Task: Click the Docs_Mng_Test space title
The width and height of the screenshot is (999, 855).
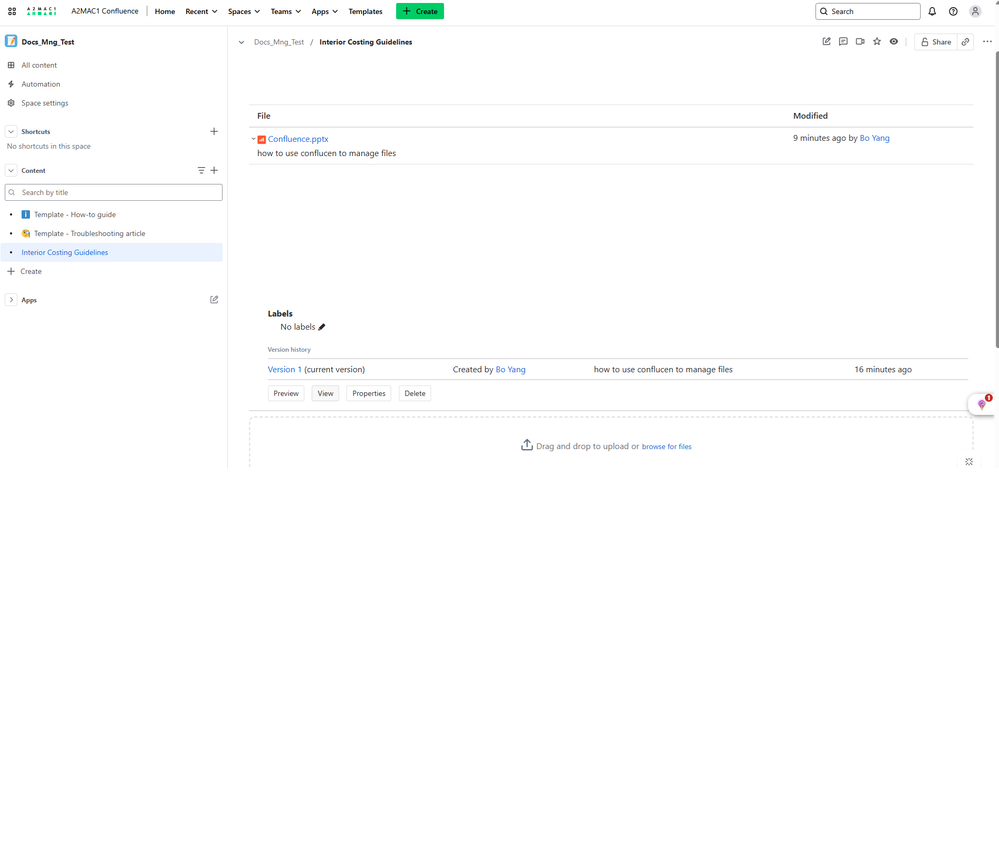Action: tap(48, 42)
